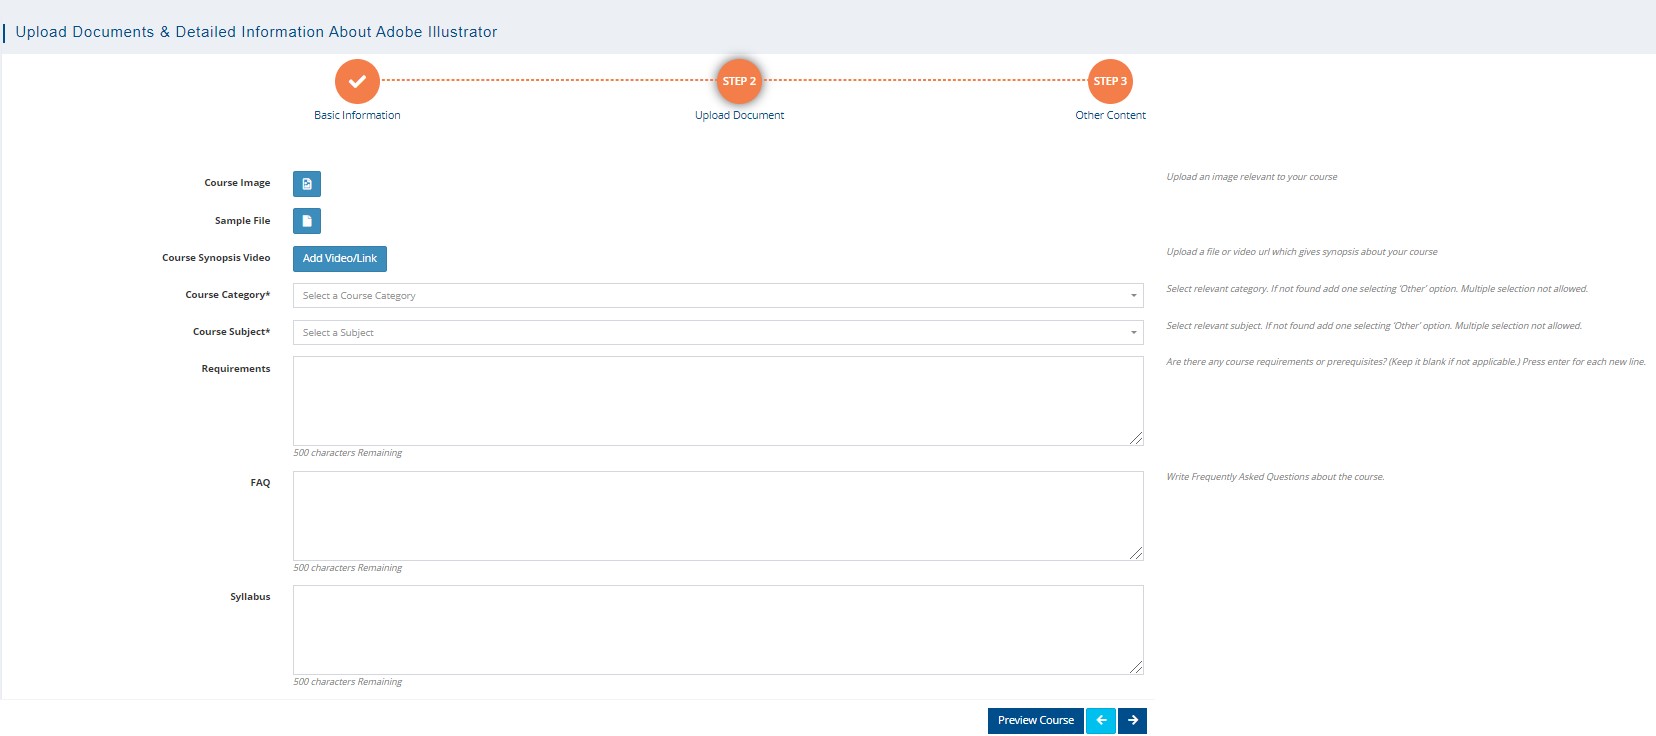Click the STEP 3 circle icon
The width and height of the screenshot is (1656, 736).
1110,81
